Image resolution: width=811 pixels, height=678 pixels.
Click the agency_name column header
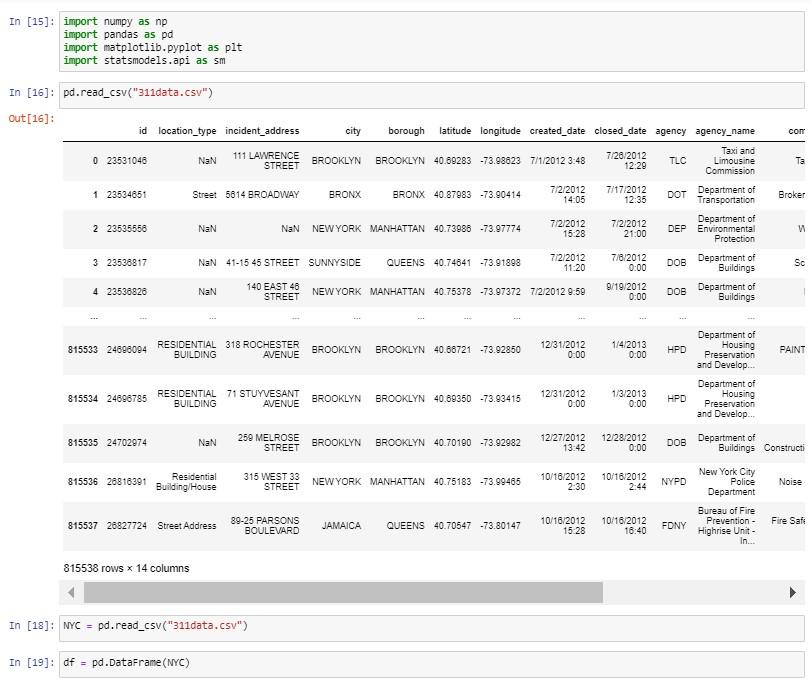(725, 130)
